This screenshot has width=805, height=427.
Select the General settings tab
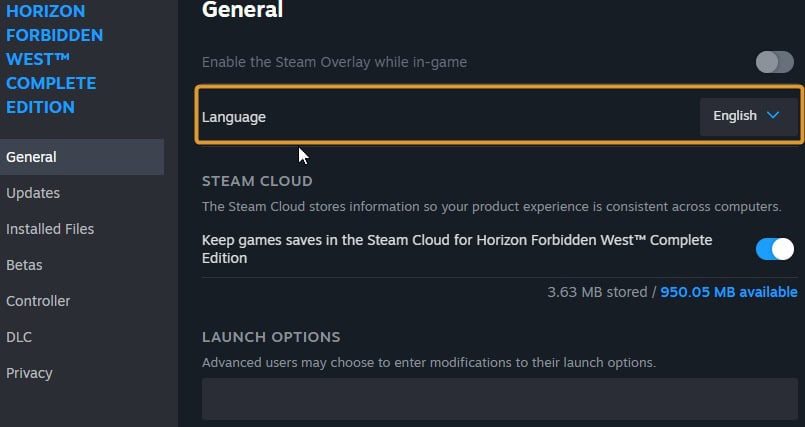coord(82,157)
